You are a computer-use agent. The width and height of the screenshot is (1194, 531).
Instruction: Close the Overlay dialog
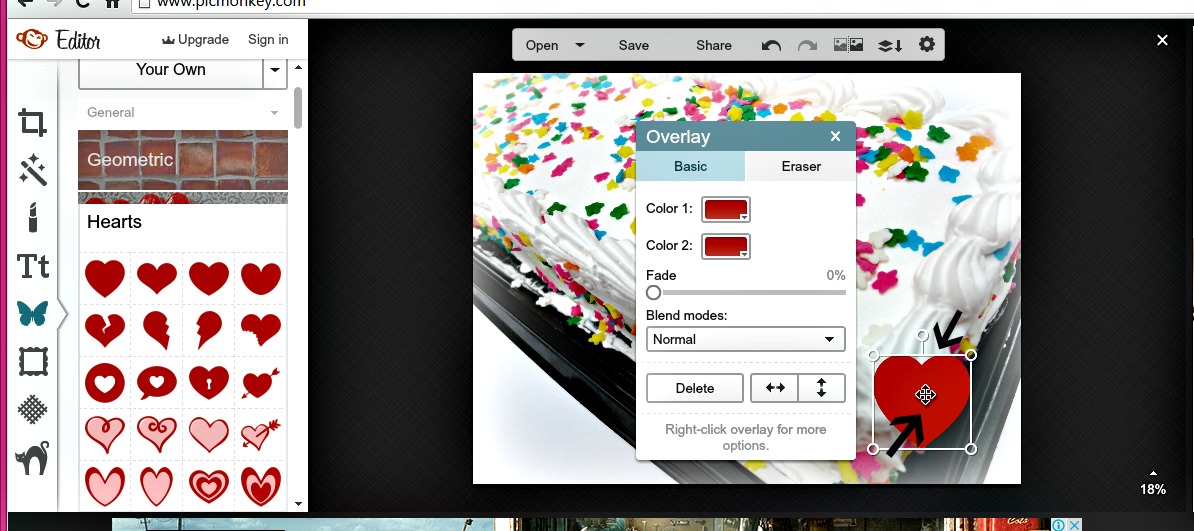pyautogui.click(x=835, y=136)
